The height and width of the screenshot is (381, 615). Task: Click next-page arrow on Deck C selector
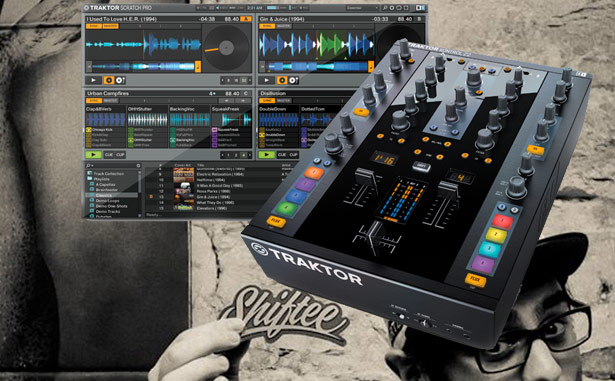click(x=249, y=155)
